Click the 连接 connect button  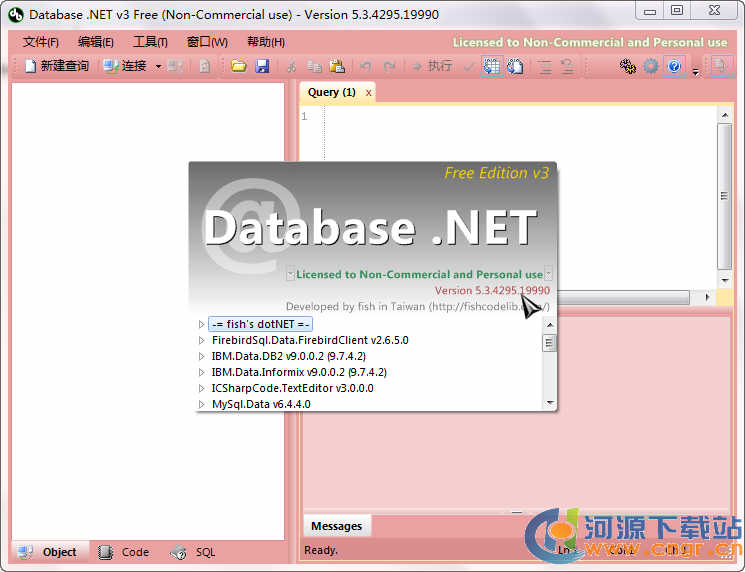[125, 66]
